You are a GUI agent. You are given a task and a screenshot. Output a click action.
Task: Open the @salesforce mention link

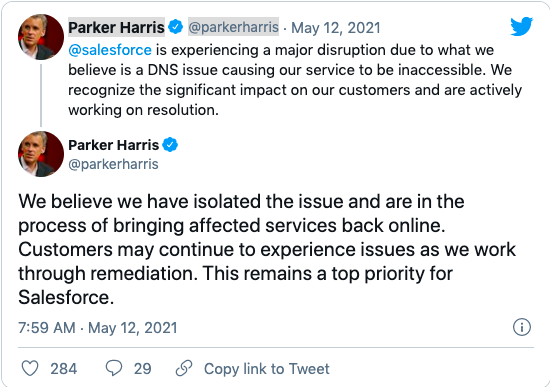click(110, 50)
